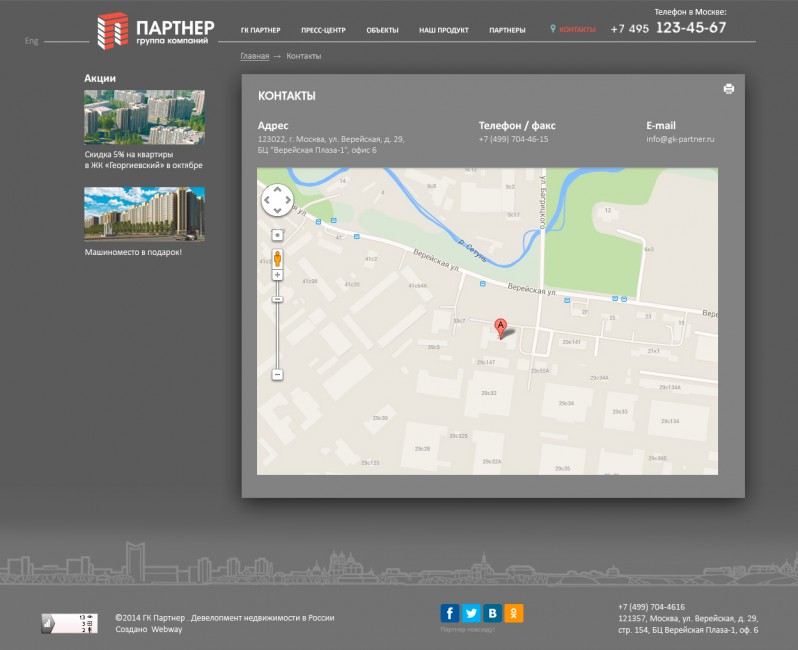Open the Facebook social page
Viewport: 798px width, 650px height.
(450, 613)
